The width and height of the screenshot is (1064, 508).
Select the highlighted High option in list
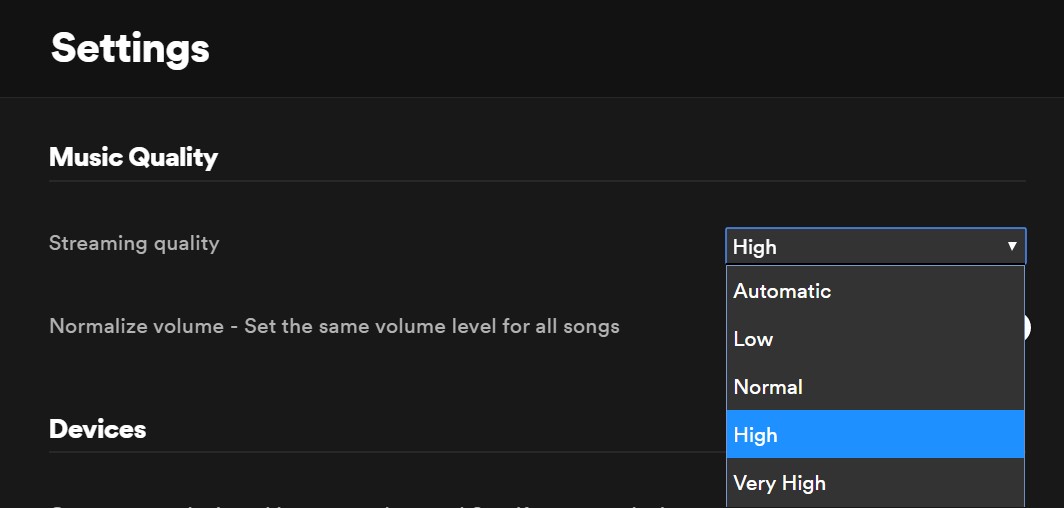tap(755, 435)
